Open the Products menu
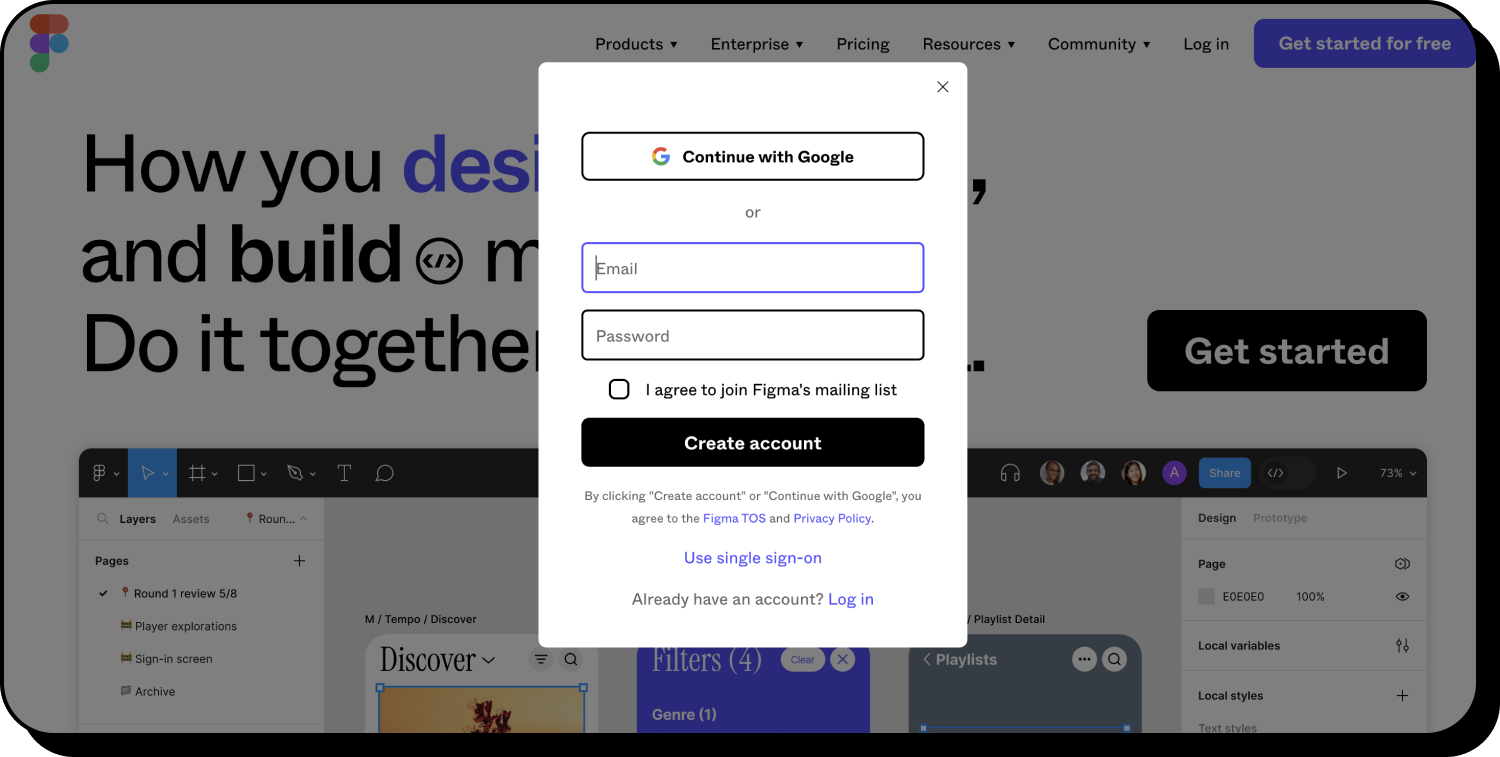Image resolution: width=1500 pixels, height=757 pixels. coord(636,44)
